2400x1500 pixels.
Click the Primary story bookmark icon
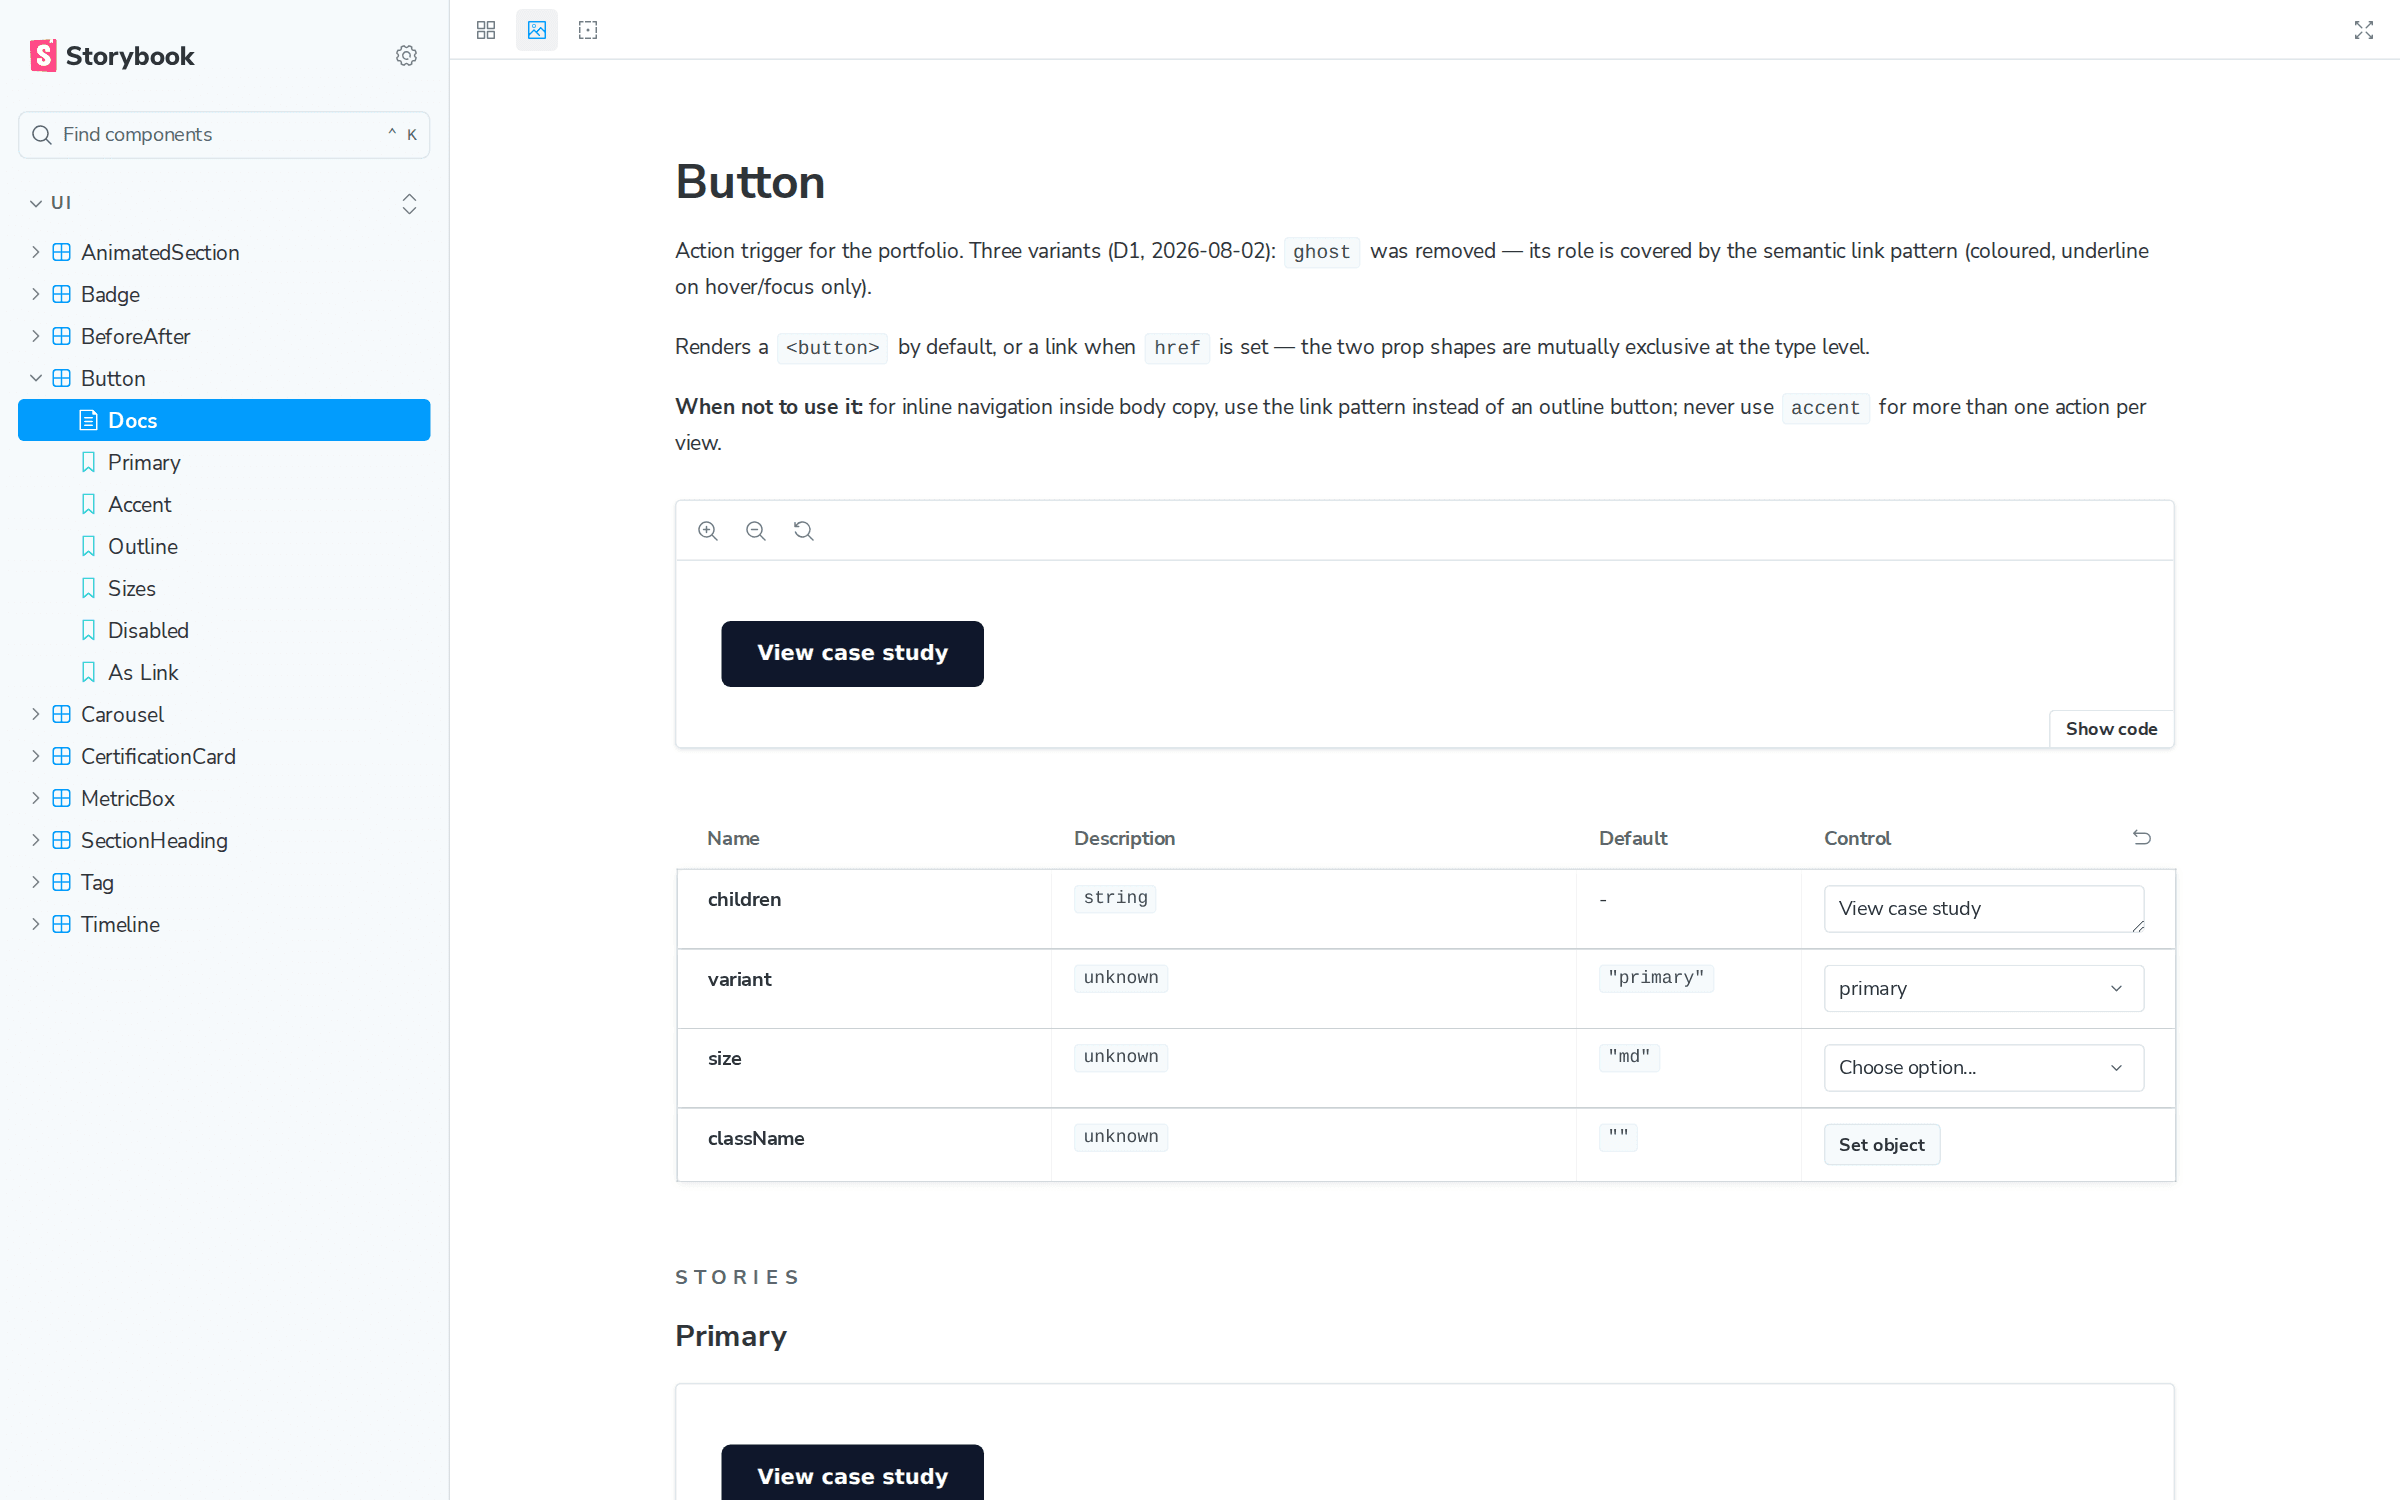[x=88, y=462]
